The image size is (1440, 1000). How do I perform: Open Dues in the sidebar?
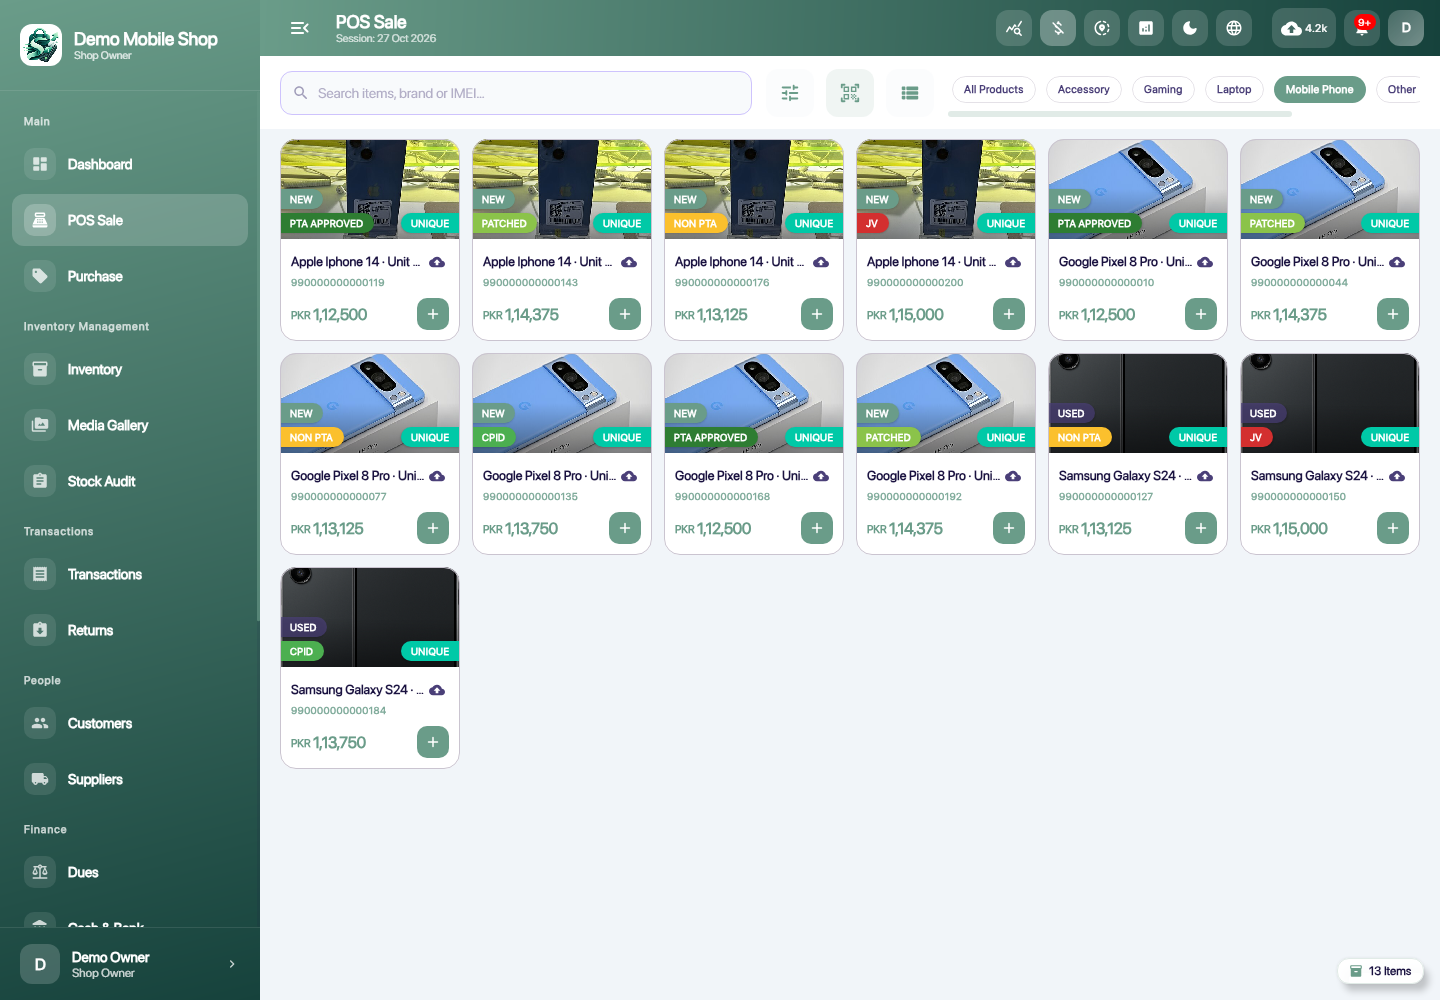coord(130,872)
